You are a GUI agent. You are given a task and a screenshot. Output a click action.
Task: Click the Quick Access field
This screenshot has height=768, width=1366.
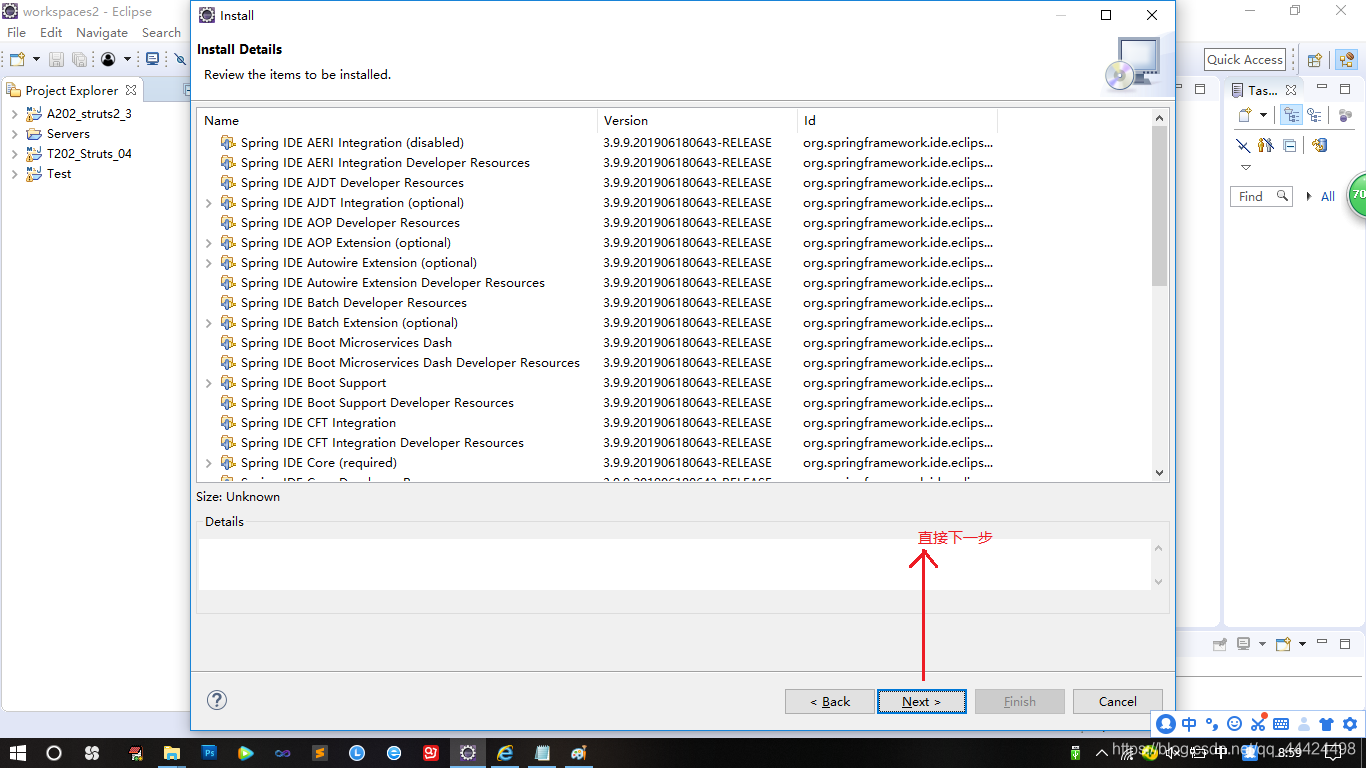[1245, 60]
